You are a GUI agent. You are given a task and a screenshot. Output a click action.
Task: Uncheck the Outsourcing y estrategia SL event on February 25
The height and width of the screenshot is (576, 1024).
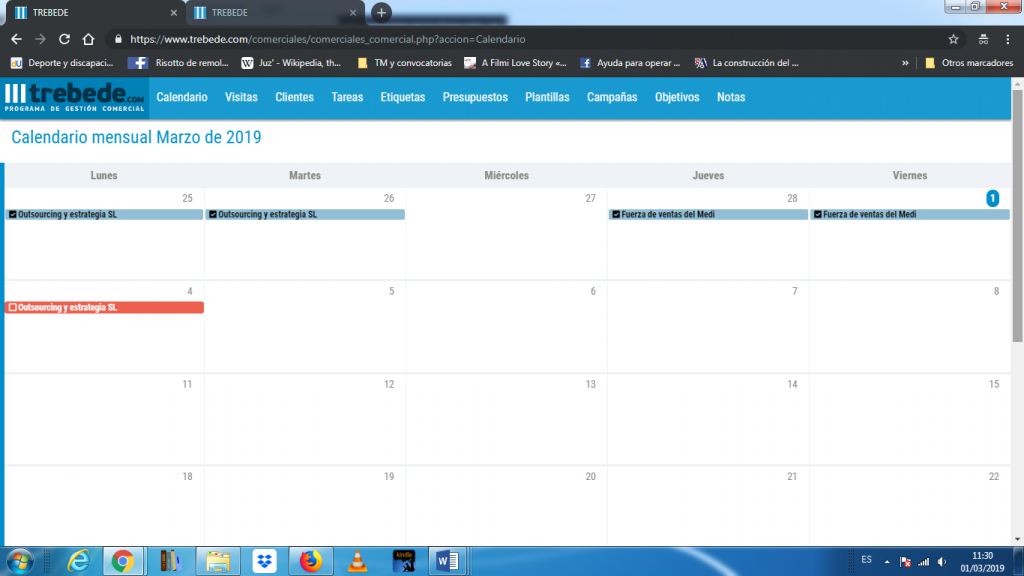tap(12, 213)
